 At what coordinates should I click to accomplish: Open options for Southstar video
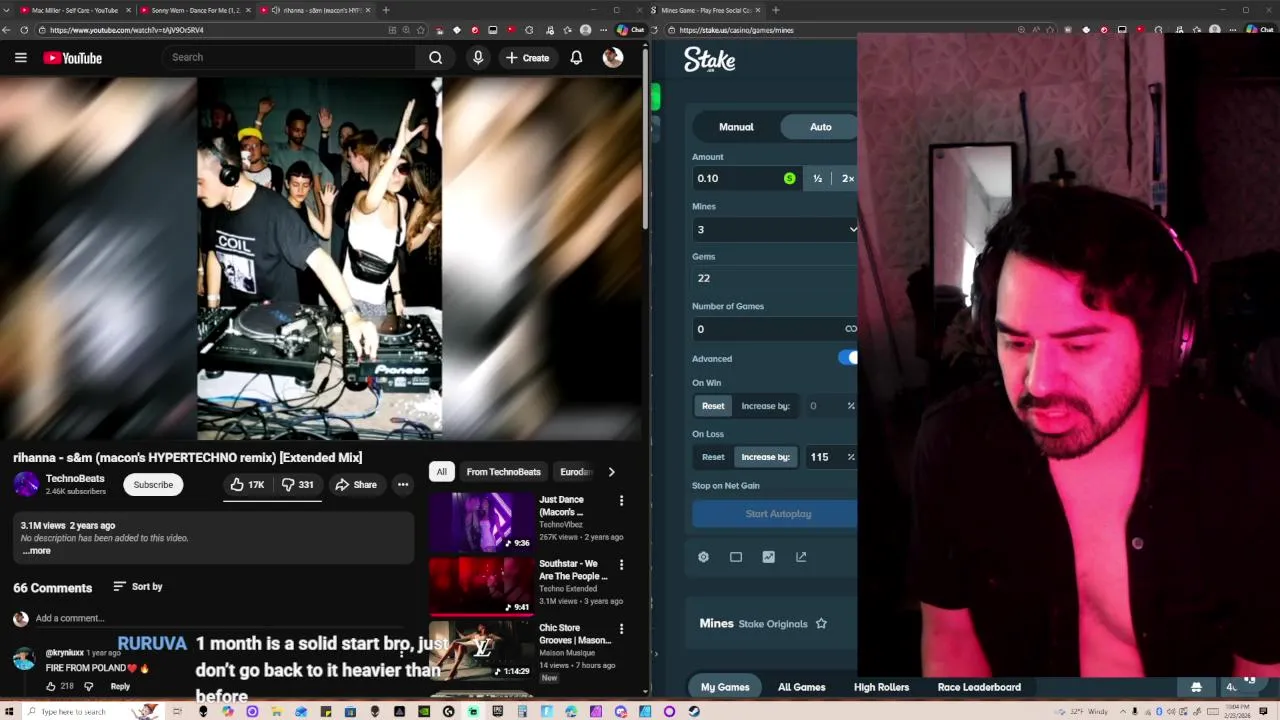click(x=621, y=564)
